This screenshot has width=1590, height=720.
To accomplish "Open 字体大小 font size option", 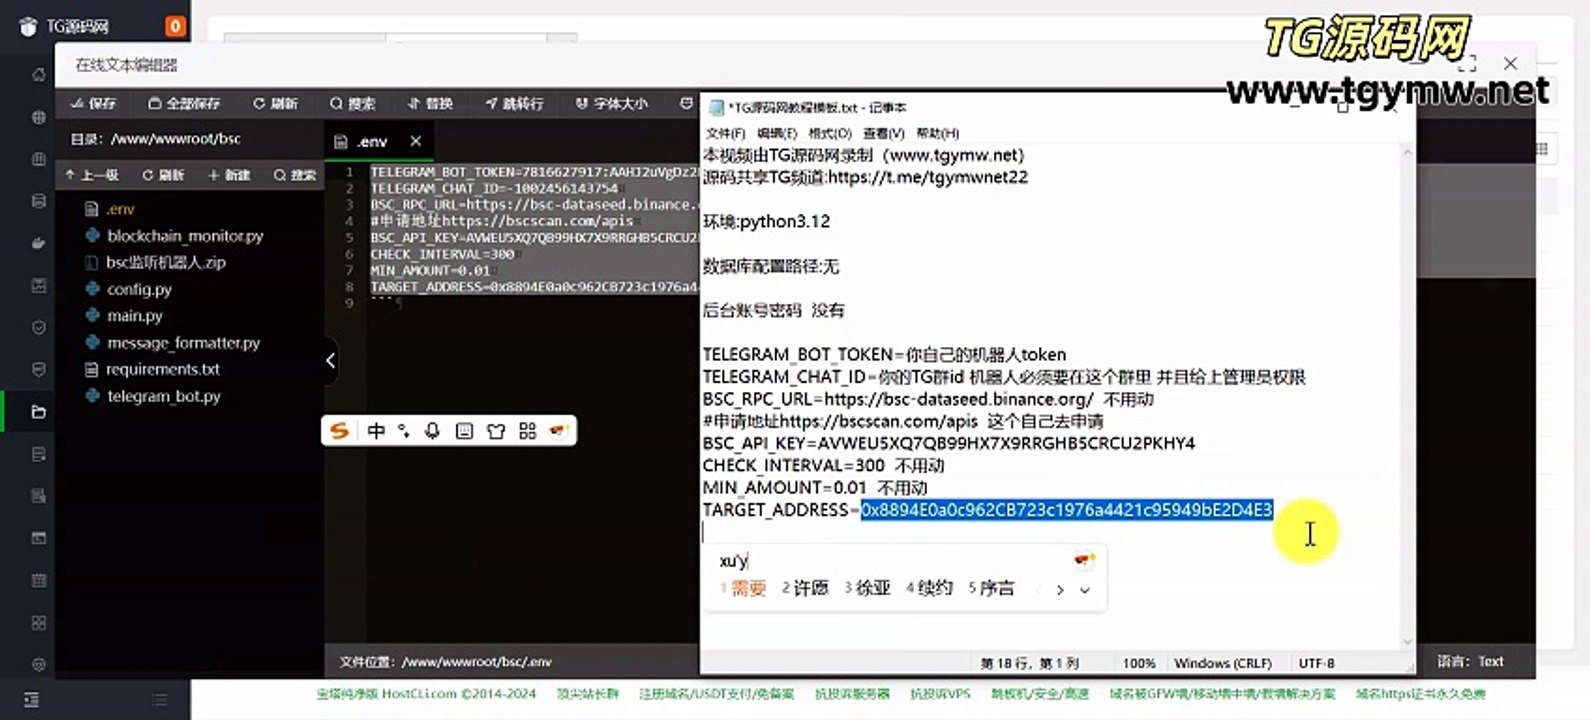I will coord(611,103).
